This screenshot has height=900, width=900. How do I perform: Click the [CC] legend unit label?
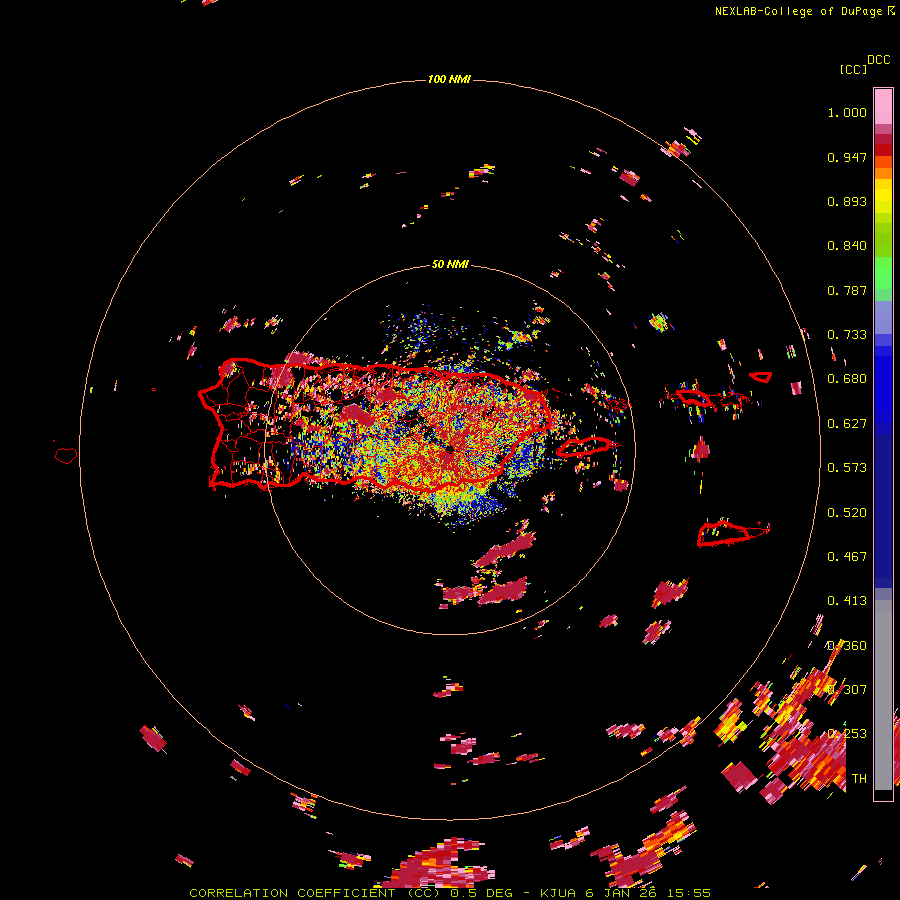[853, 69]
